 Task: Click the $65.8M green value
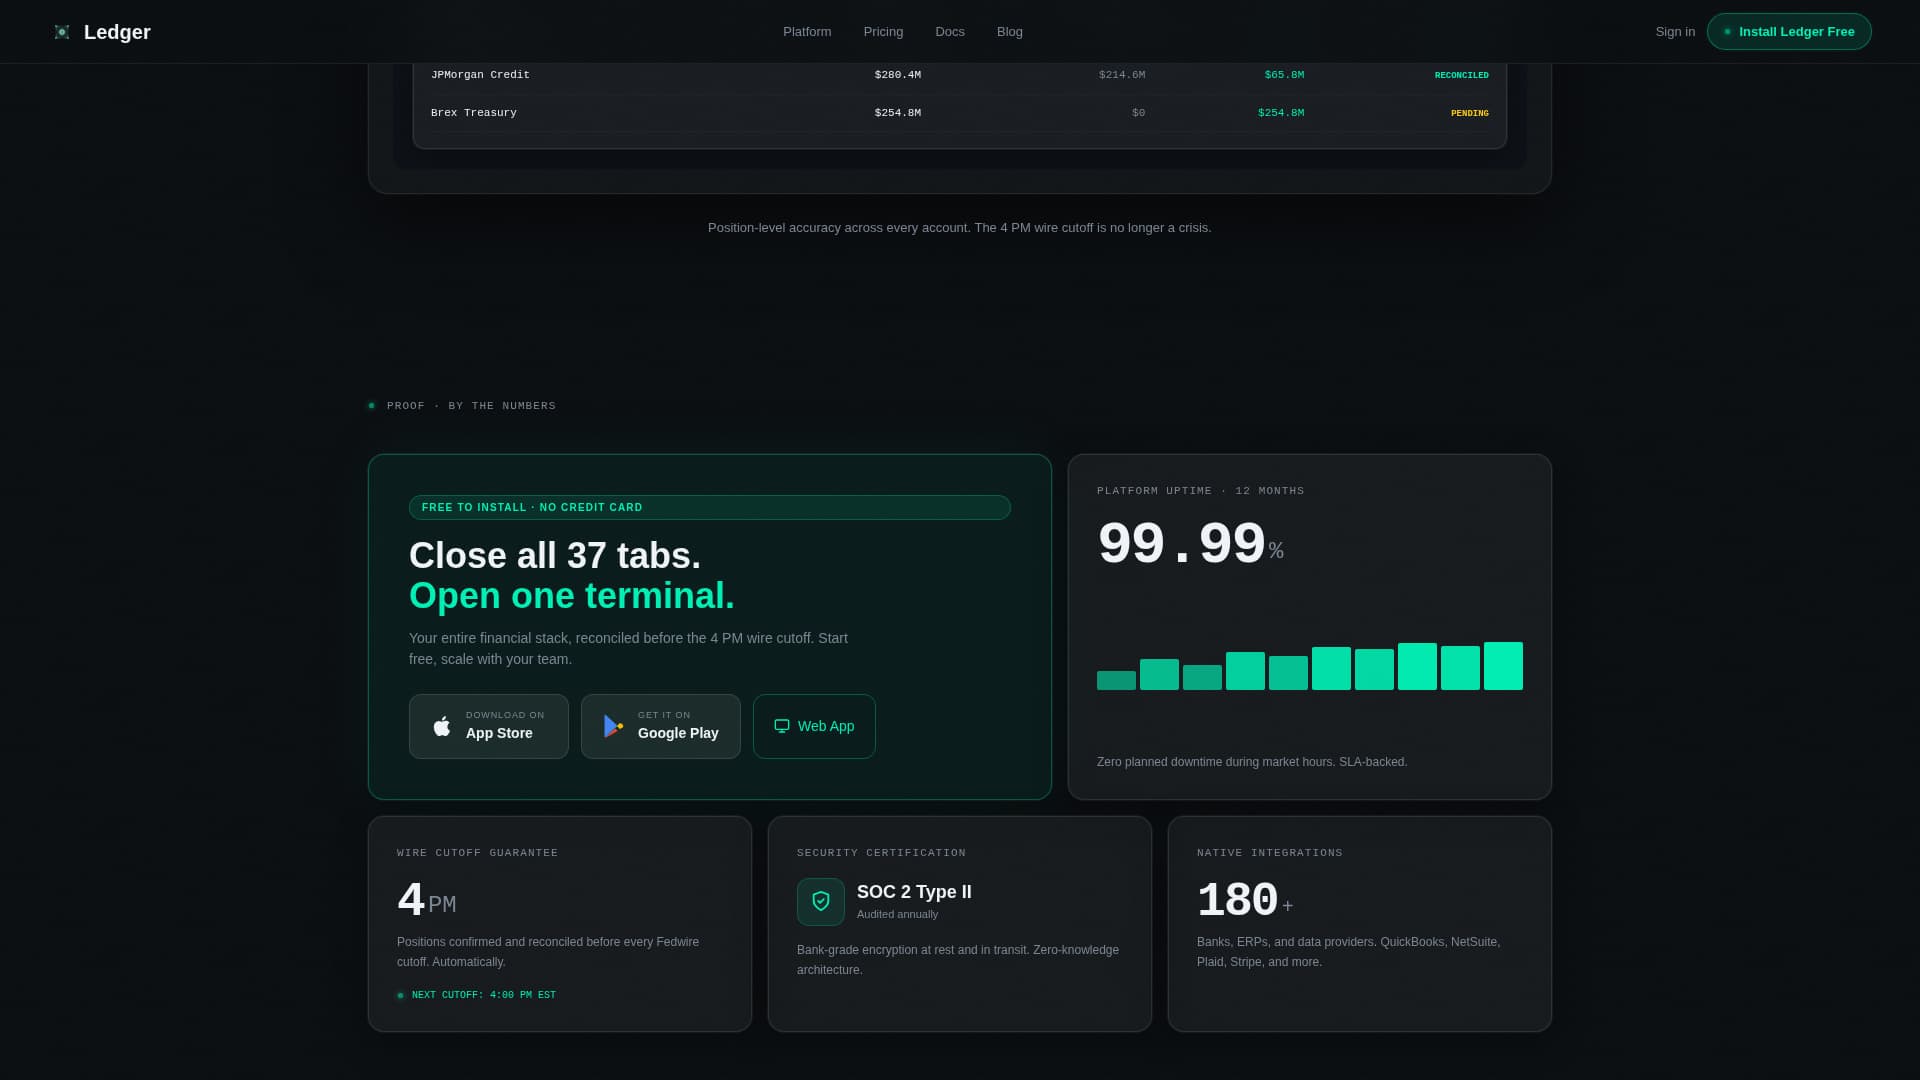tap(1284, 75)
